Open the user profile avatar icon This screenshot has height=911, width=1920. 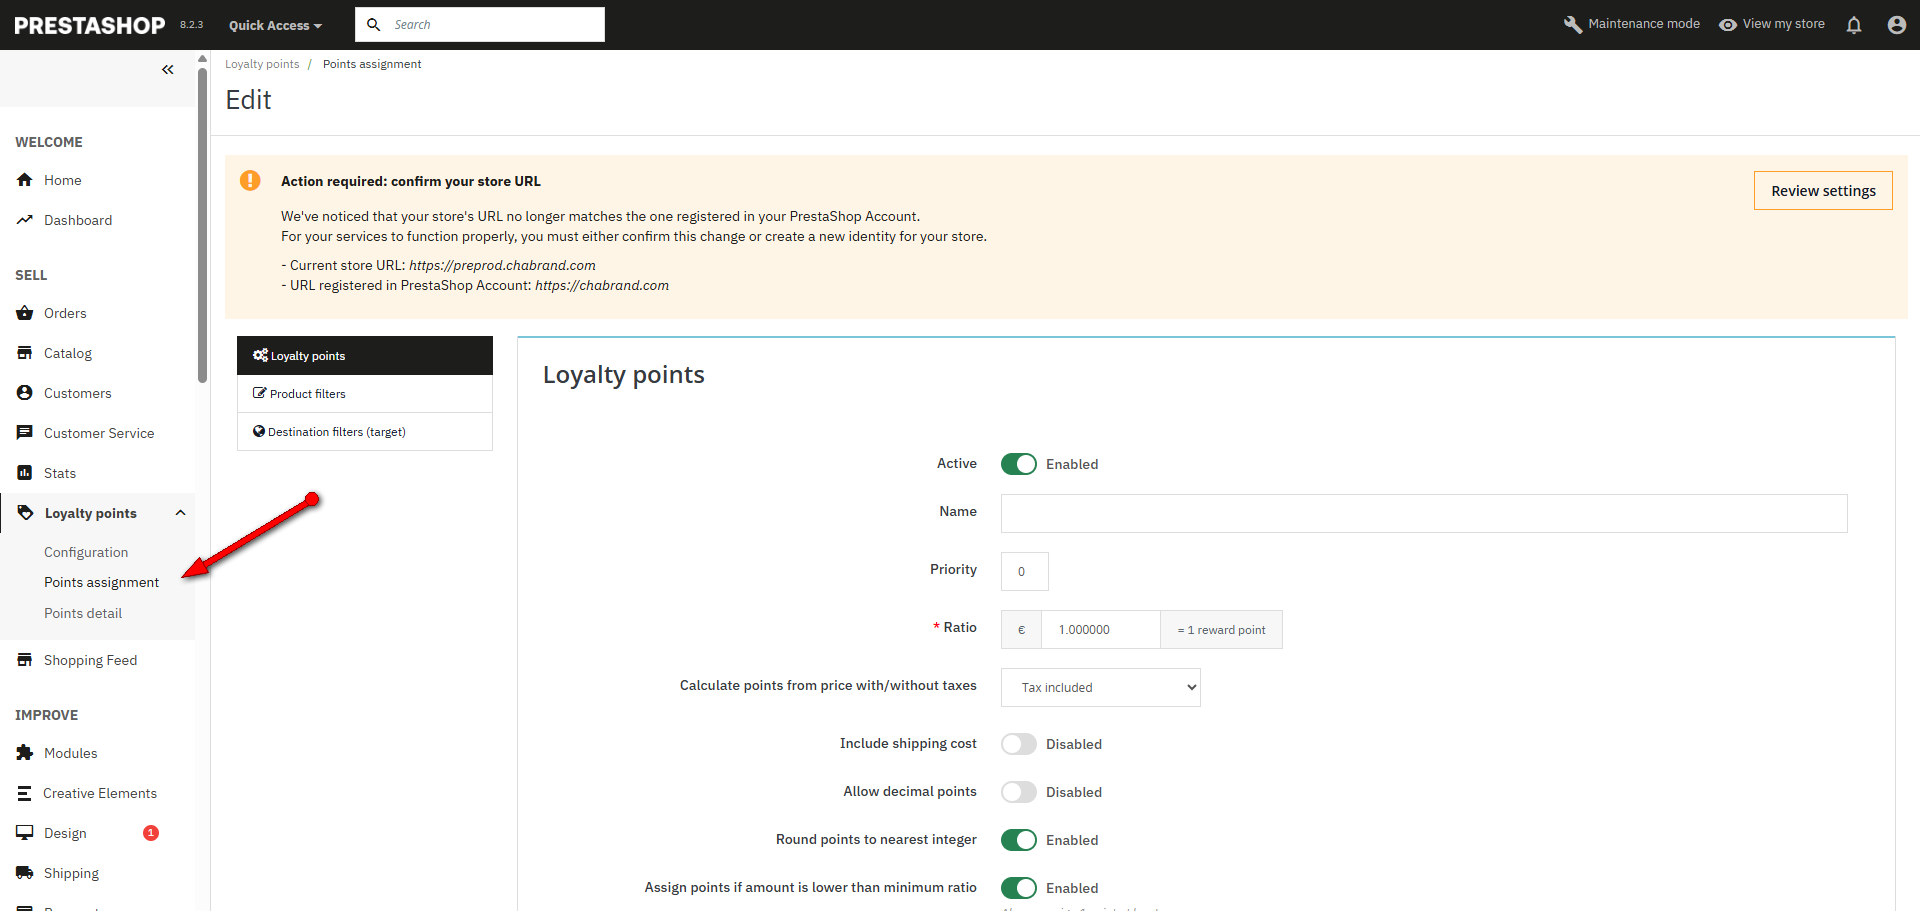tap(1896, 25)
